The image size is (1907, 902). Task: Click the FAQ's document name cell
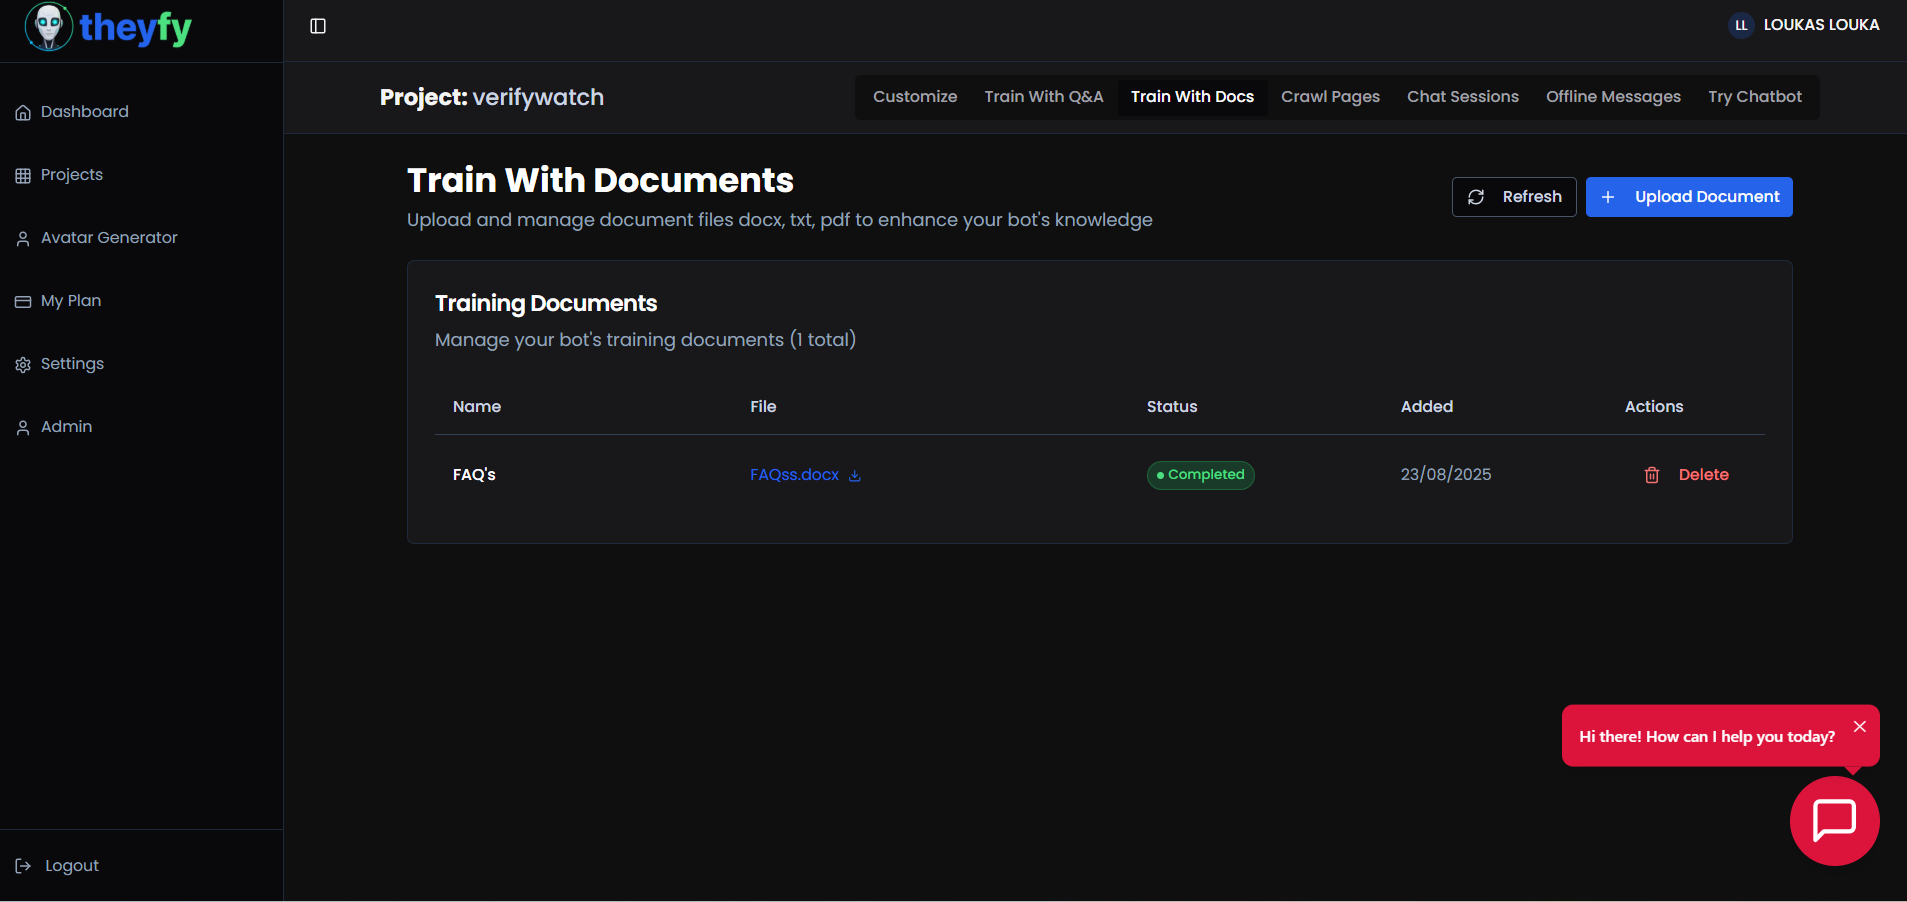pyautogui.click(x=474, y=475)
